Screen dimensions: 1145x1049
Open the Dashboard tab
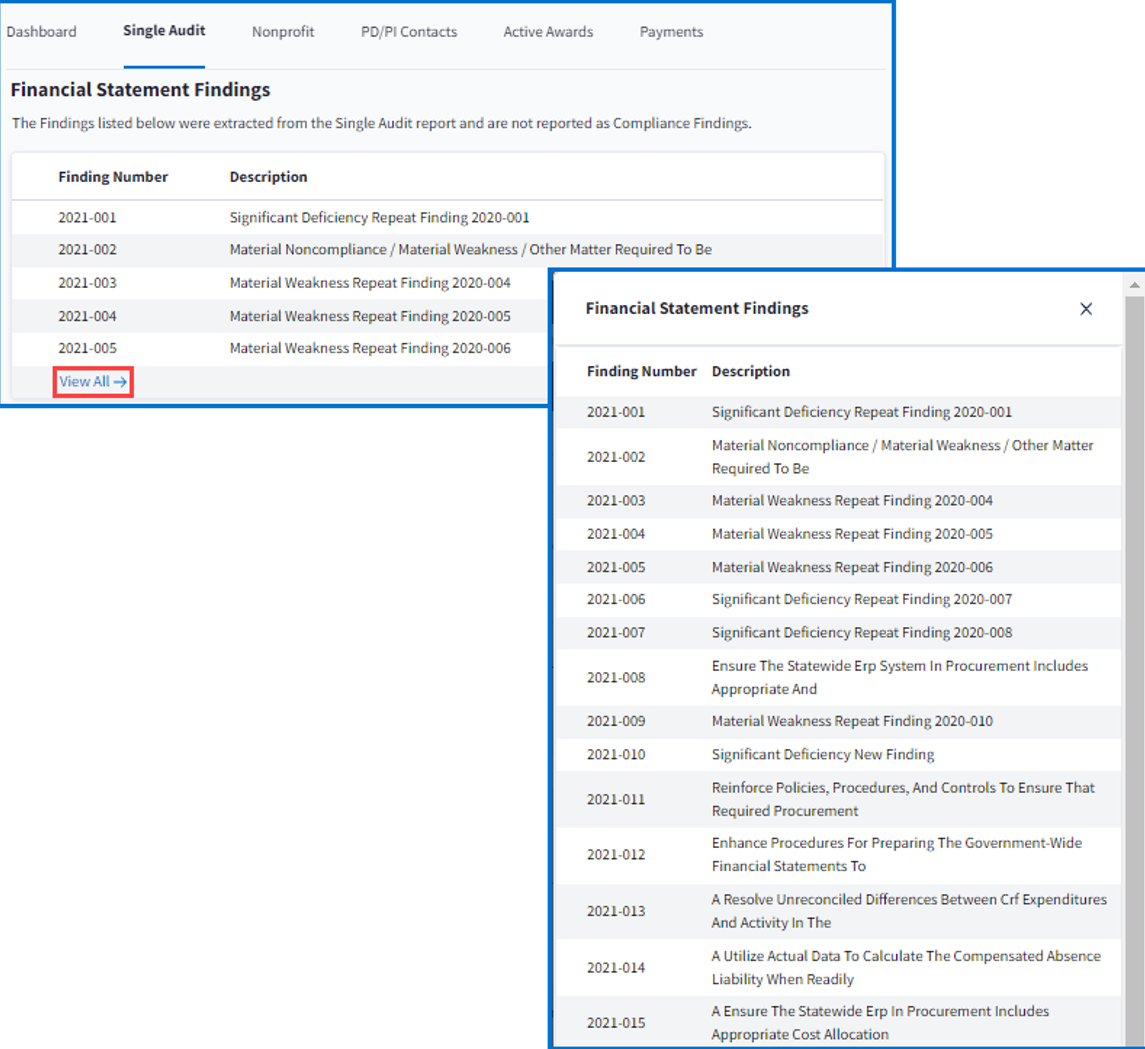pyautogui.click(x=41, y=32)
